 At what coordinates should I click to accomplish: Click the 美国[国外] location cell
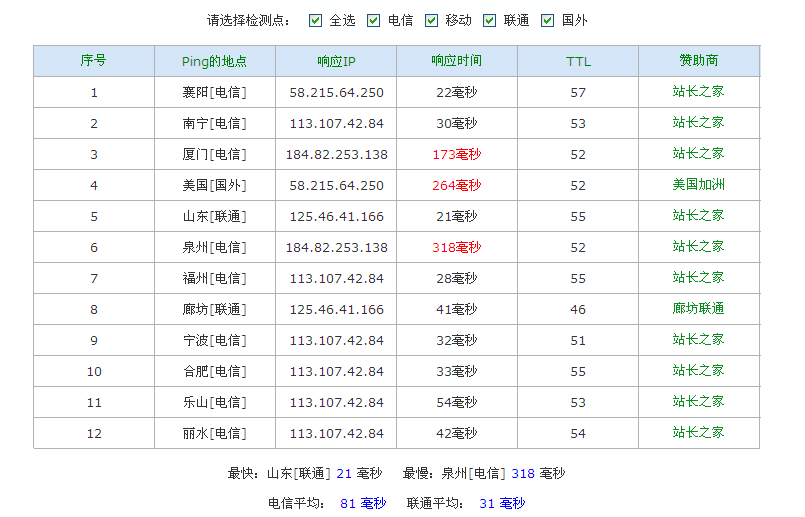click(x=214, y=185)
